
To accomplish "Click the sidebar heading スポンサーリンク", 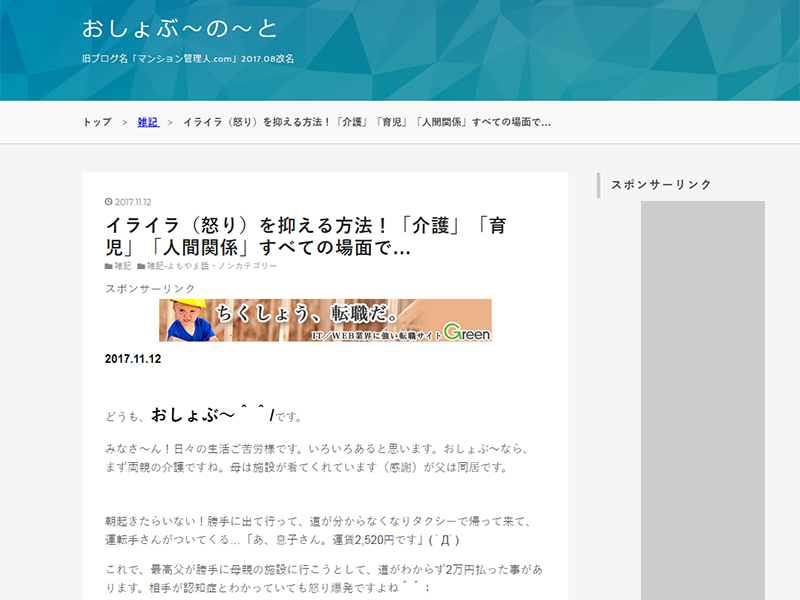I will tap(661, 185).
